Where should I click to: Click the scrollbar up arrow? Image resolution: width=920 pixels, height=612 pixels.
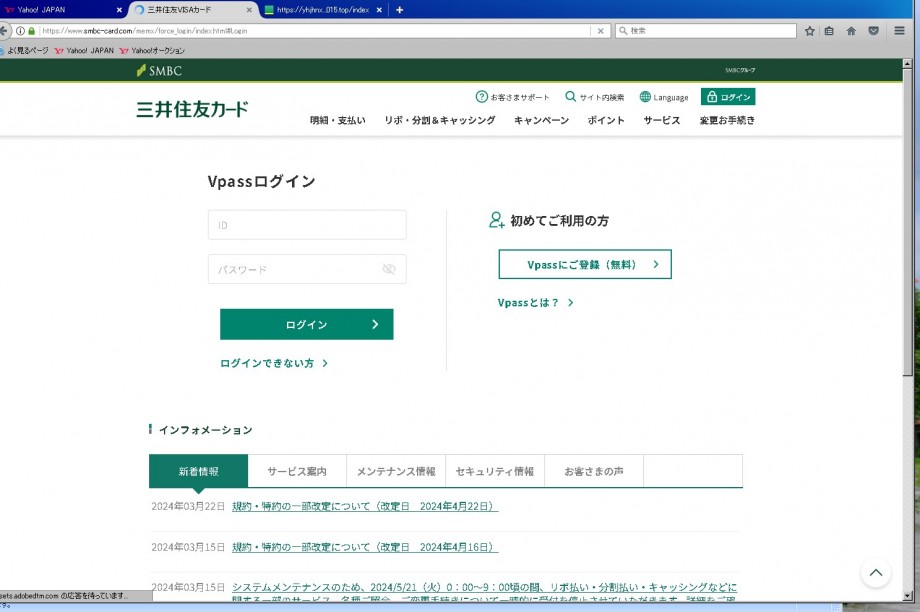908,63
